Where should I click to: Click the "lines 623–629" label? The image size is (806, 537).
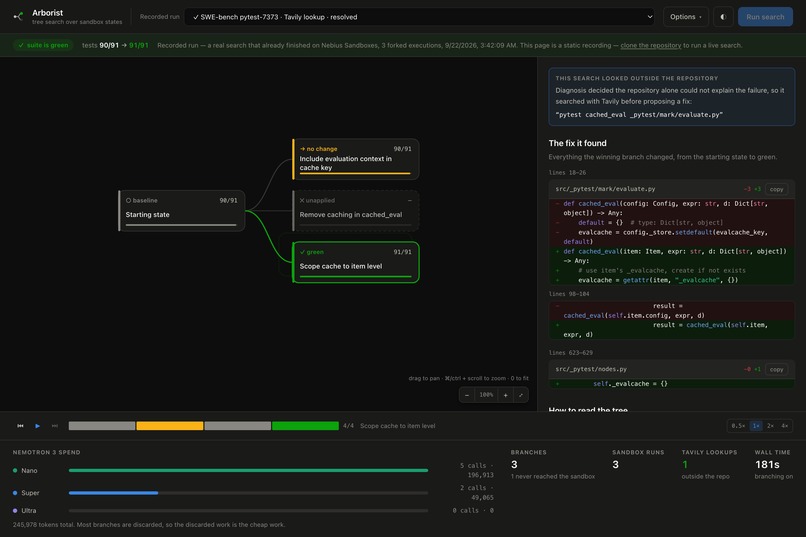[570, 353]
